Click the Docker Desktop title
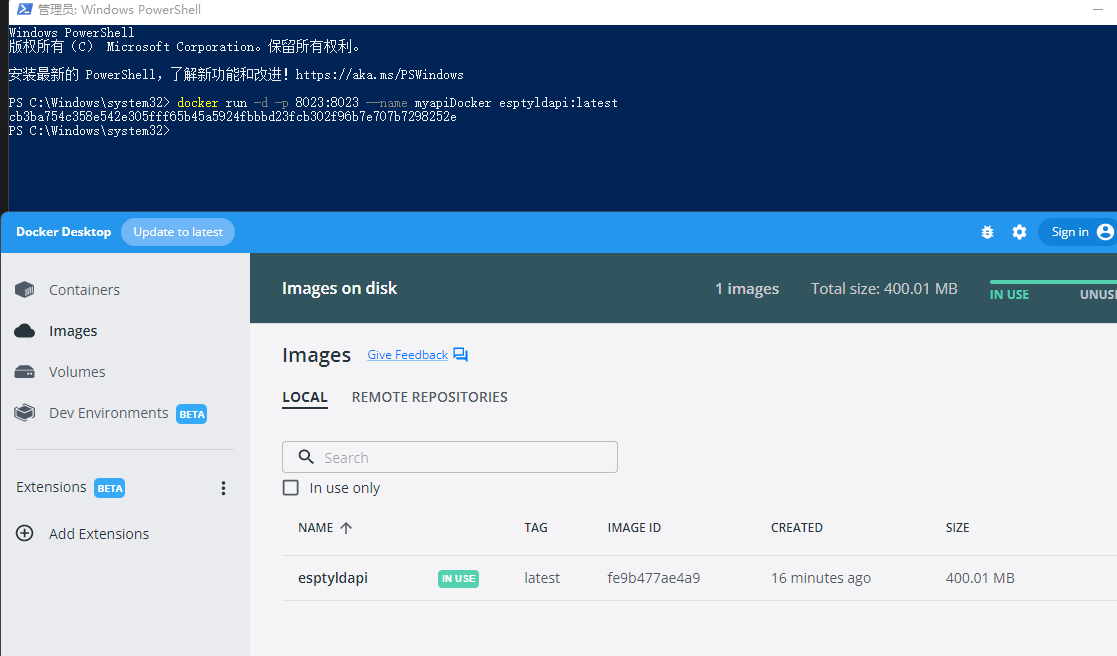 63,232
